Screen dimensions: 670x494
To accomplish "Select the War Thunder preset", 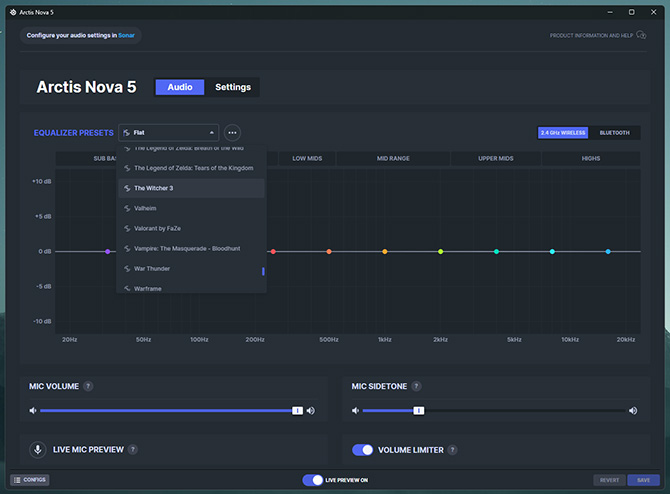I will [191, 268].
